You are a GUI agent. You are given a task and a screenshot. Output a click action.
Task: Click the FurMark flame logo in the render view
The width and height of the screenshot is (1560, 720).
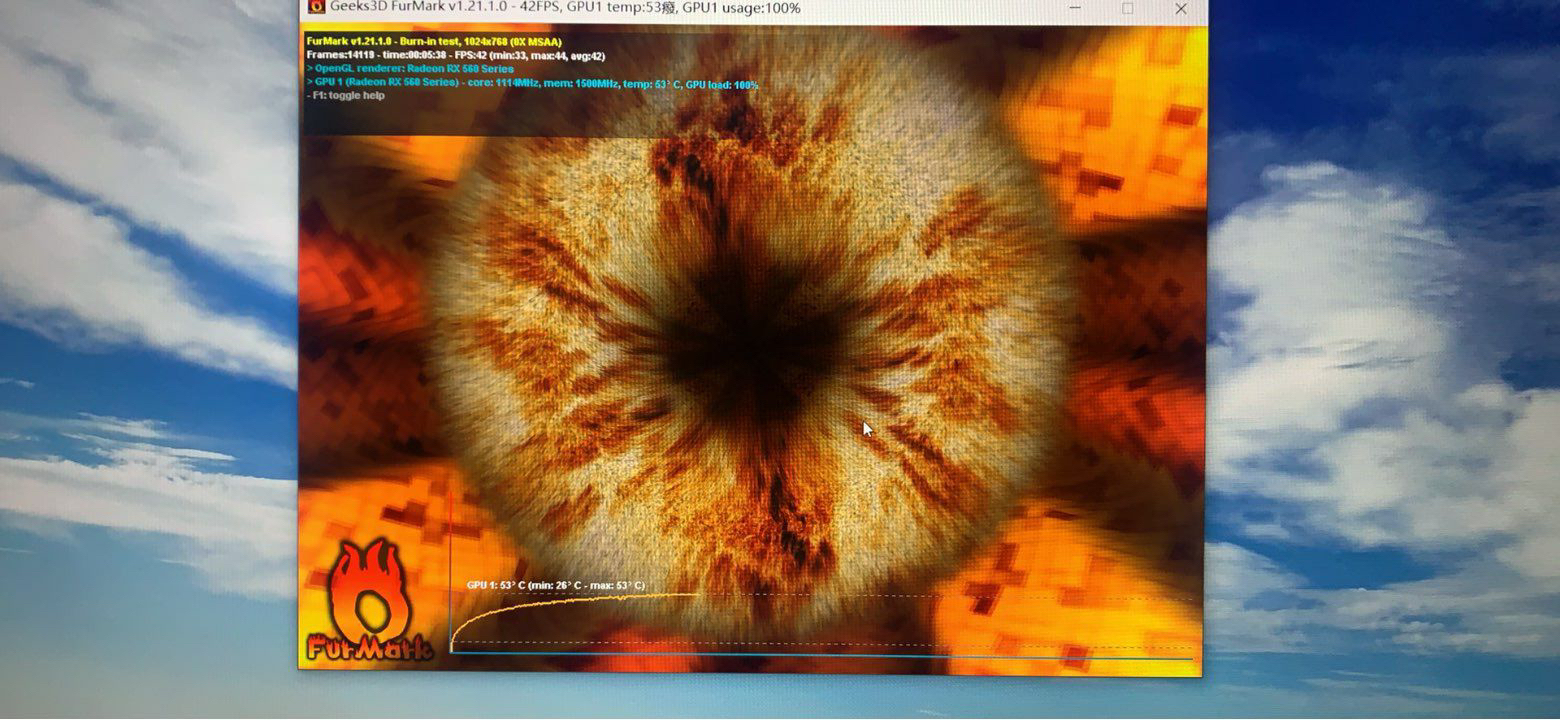pyautogui.click(x=369, y=600)
